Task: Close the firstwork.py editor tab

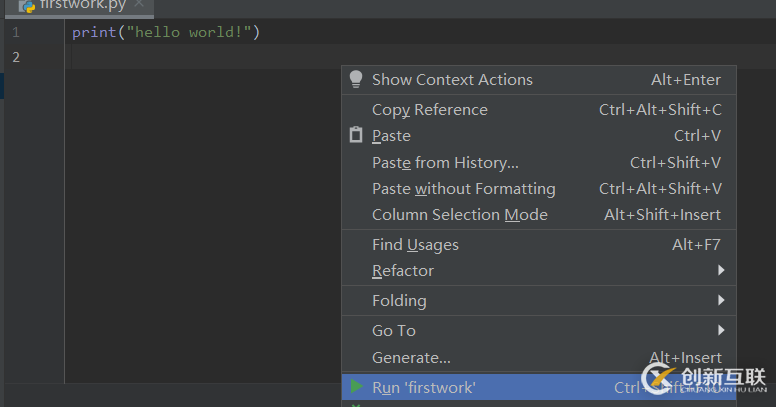Action: [138, 4]
